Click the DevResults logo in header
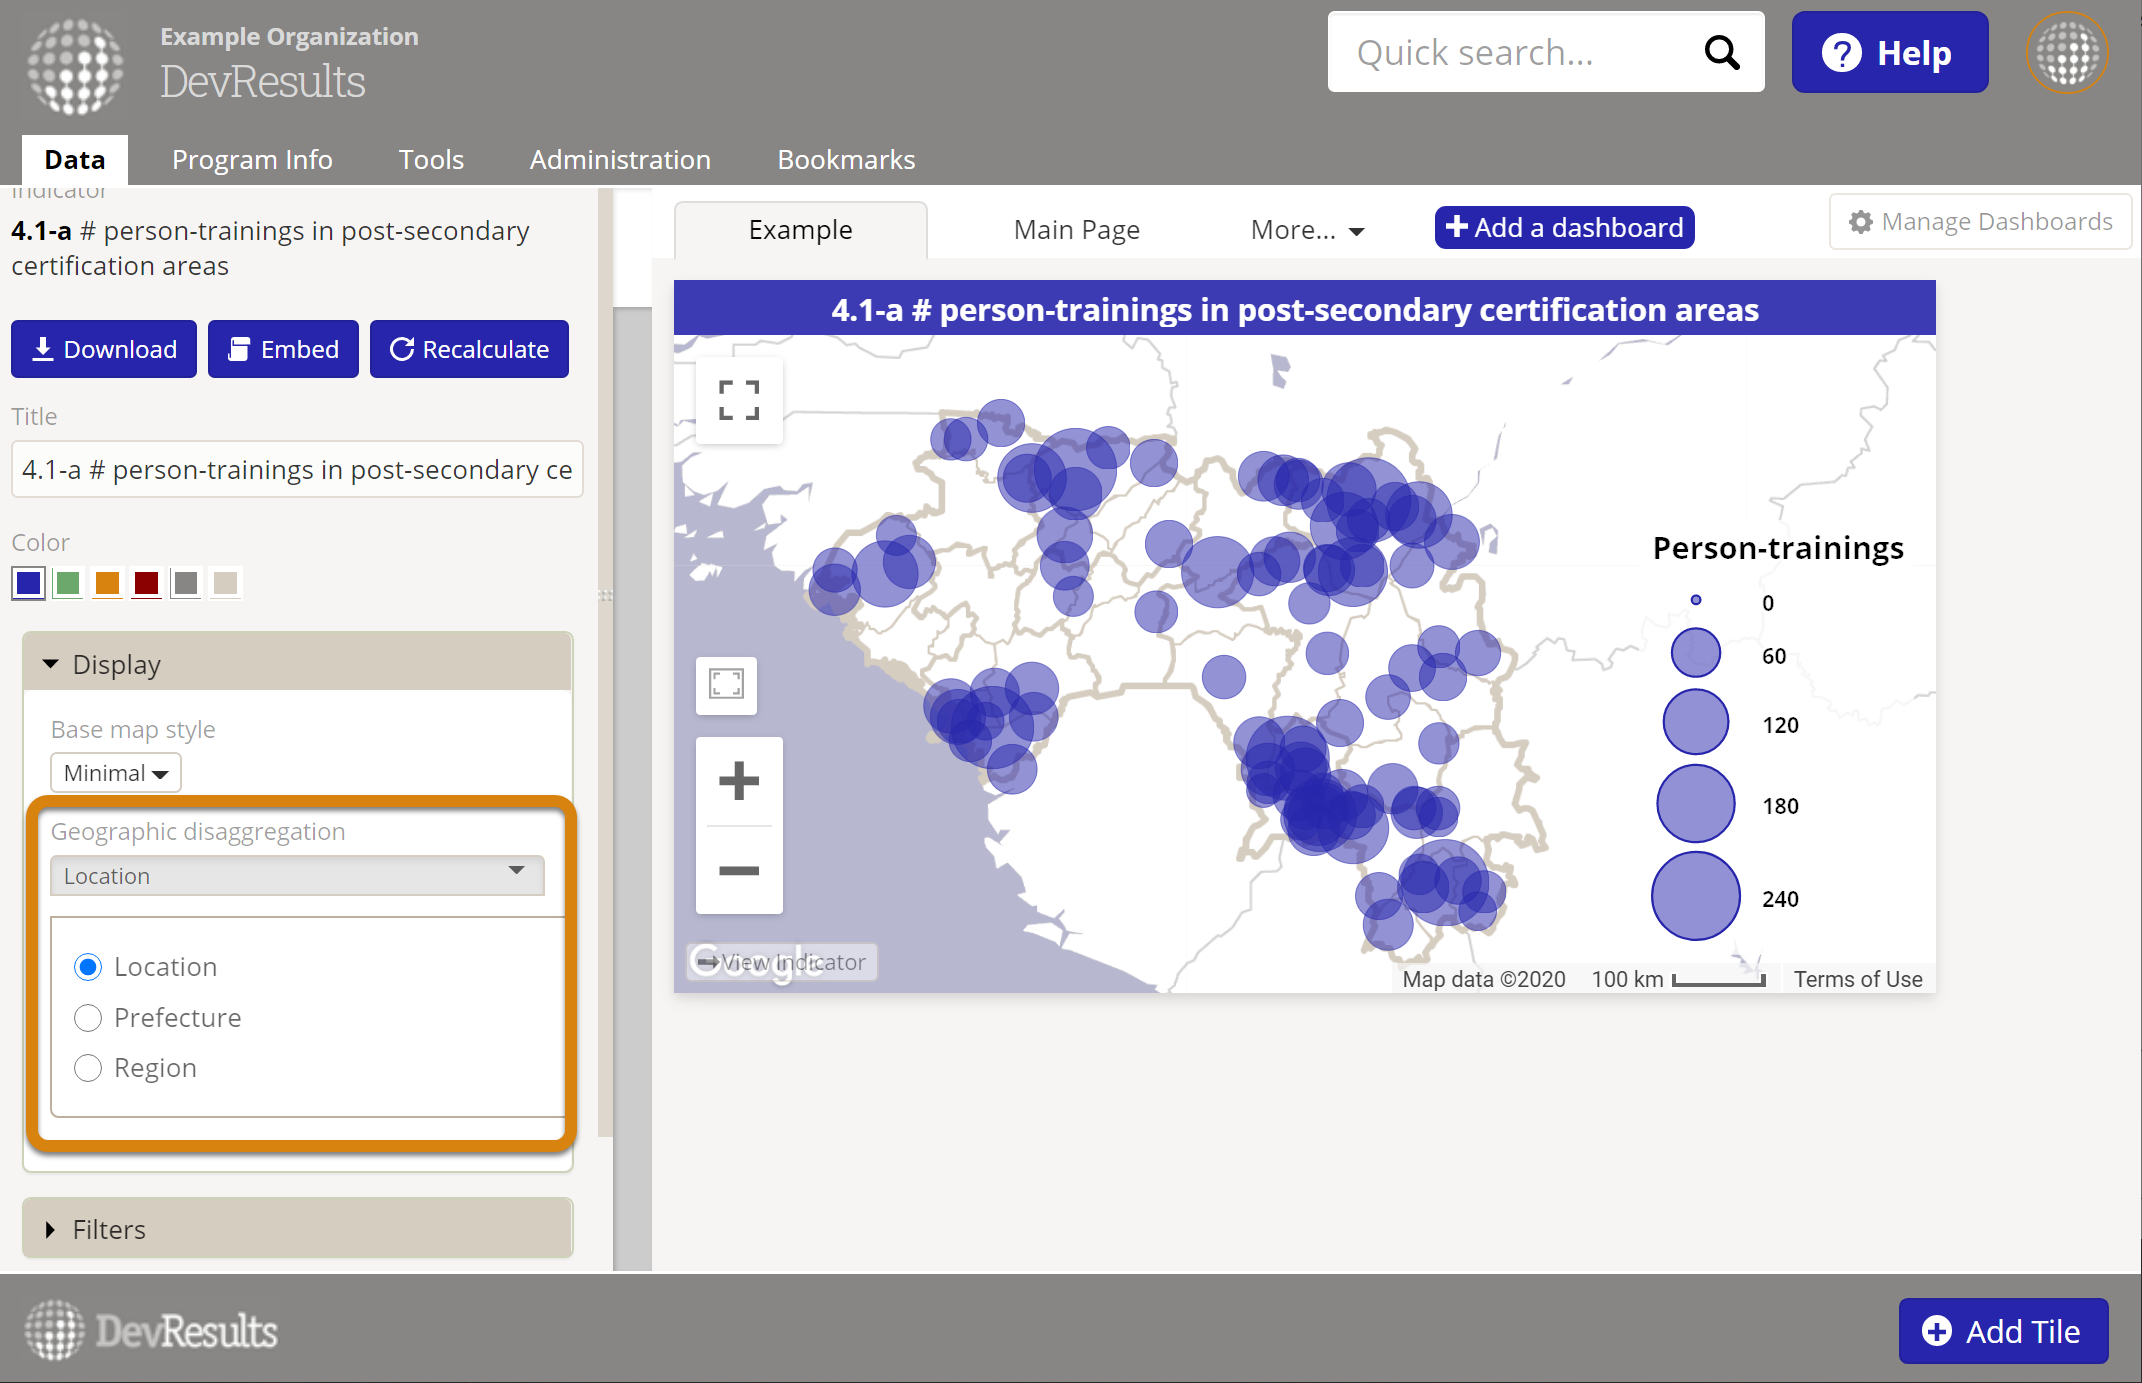This screenshot has width=2142, height=1383. [76, 66]
